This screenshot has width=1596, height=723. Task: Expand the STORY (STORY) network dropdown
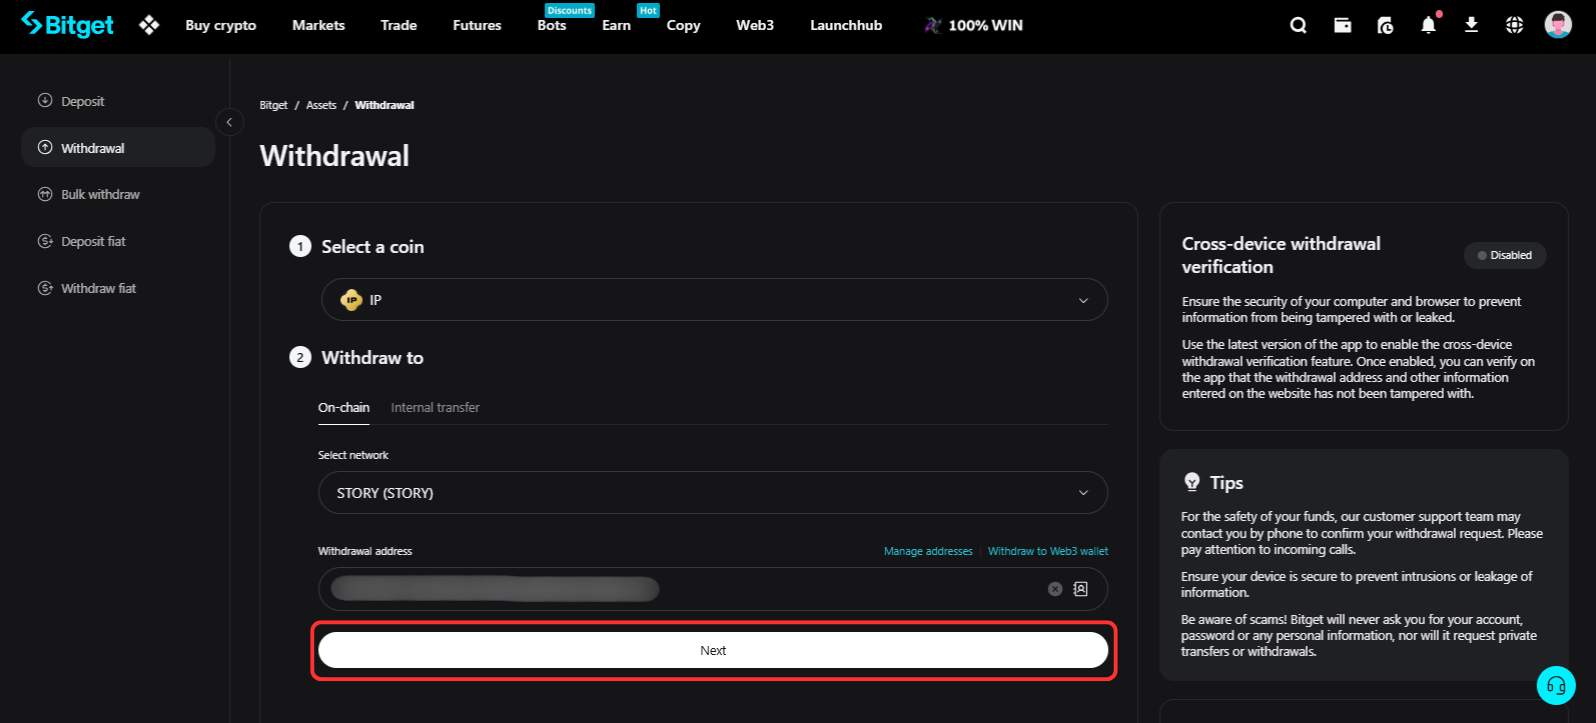point(713,493)
